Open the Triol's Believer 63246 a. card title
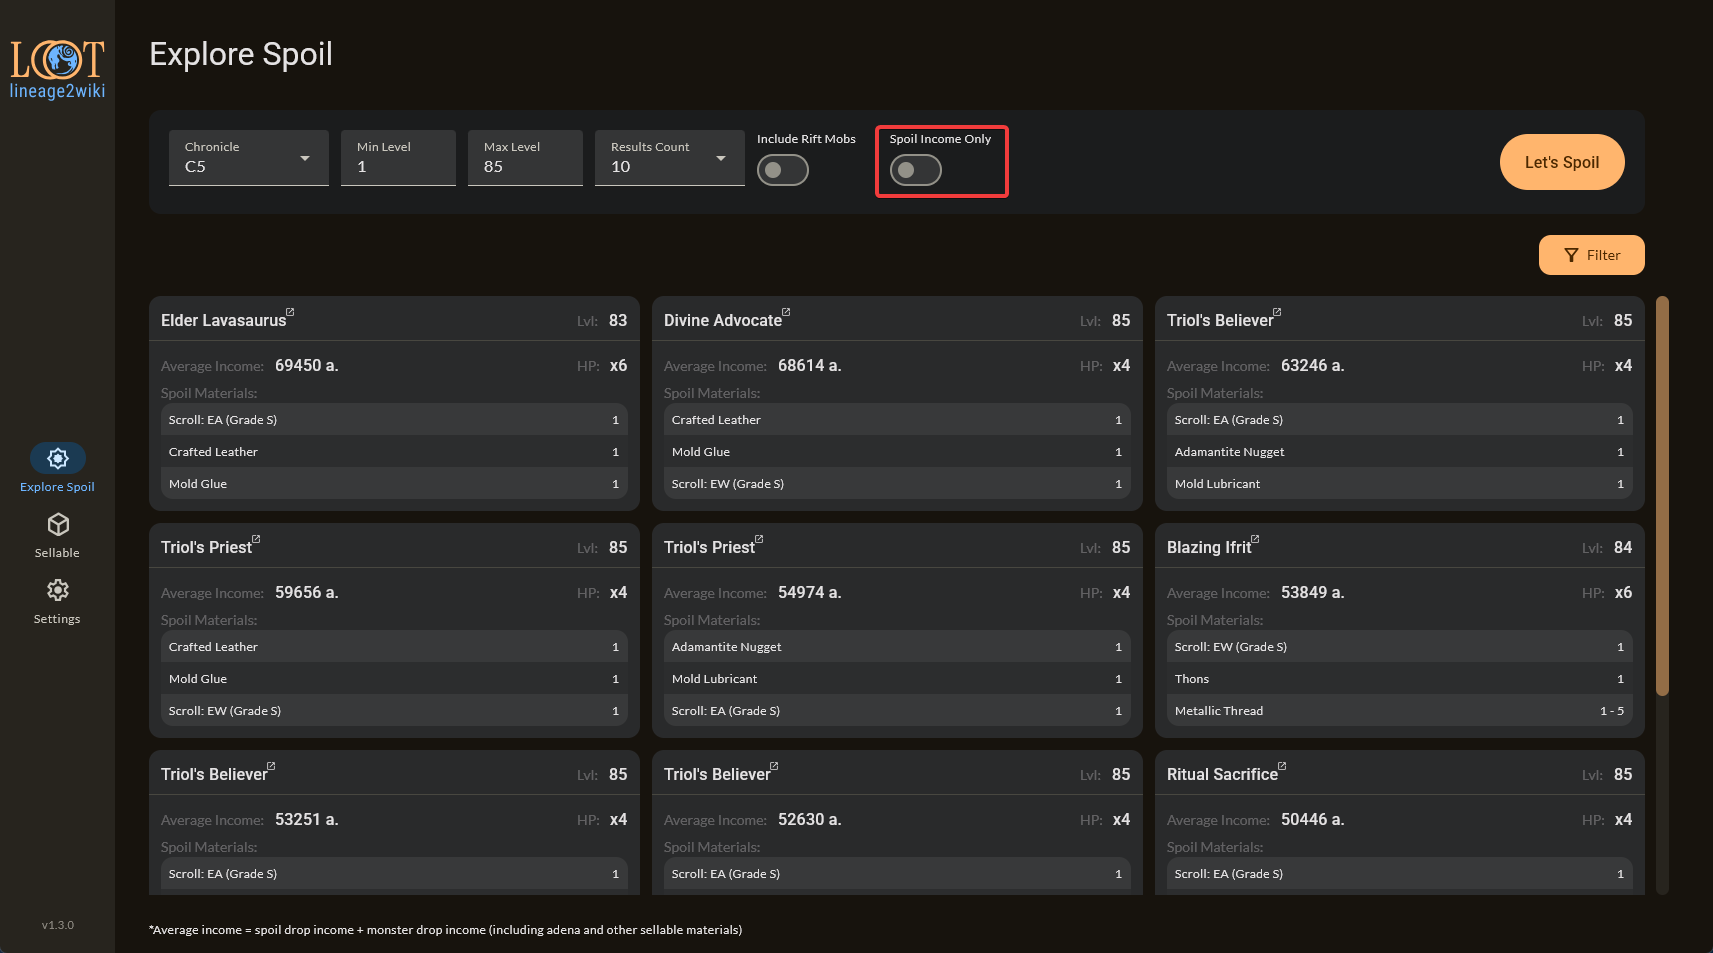Screen dimensions: 1713x953 1220,320
